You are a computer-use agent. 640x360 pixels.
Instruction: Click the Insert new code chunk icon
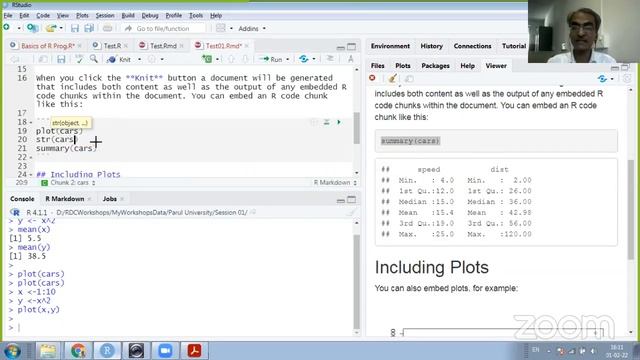tap(207, 59)
